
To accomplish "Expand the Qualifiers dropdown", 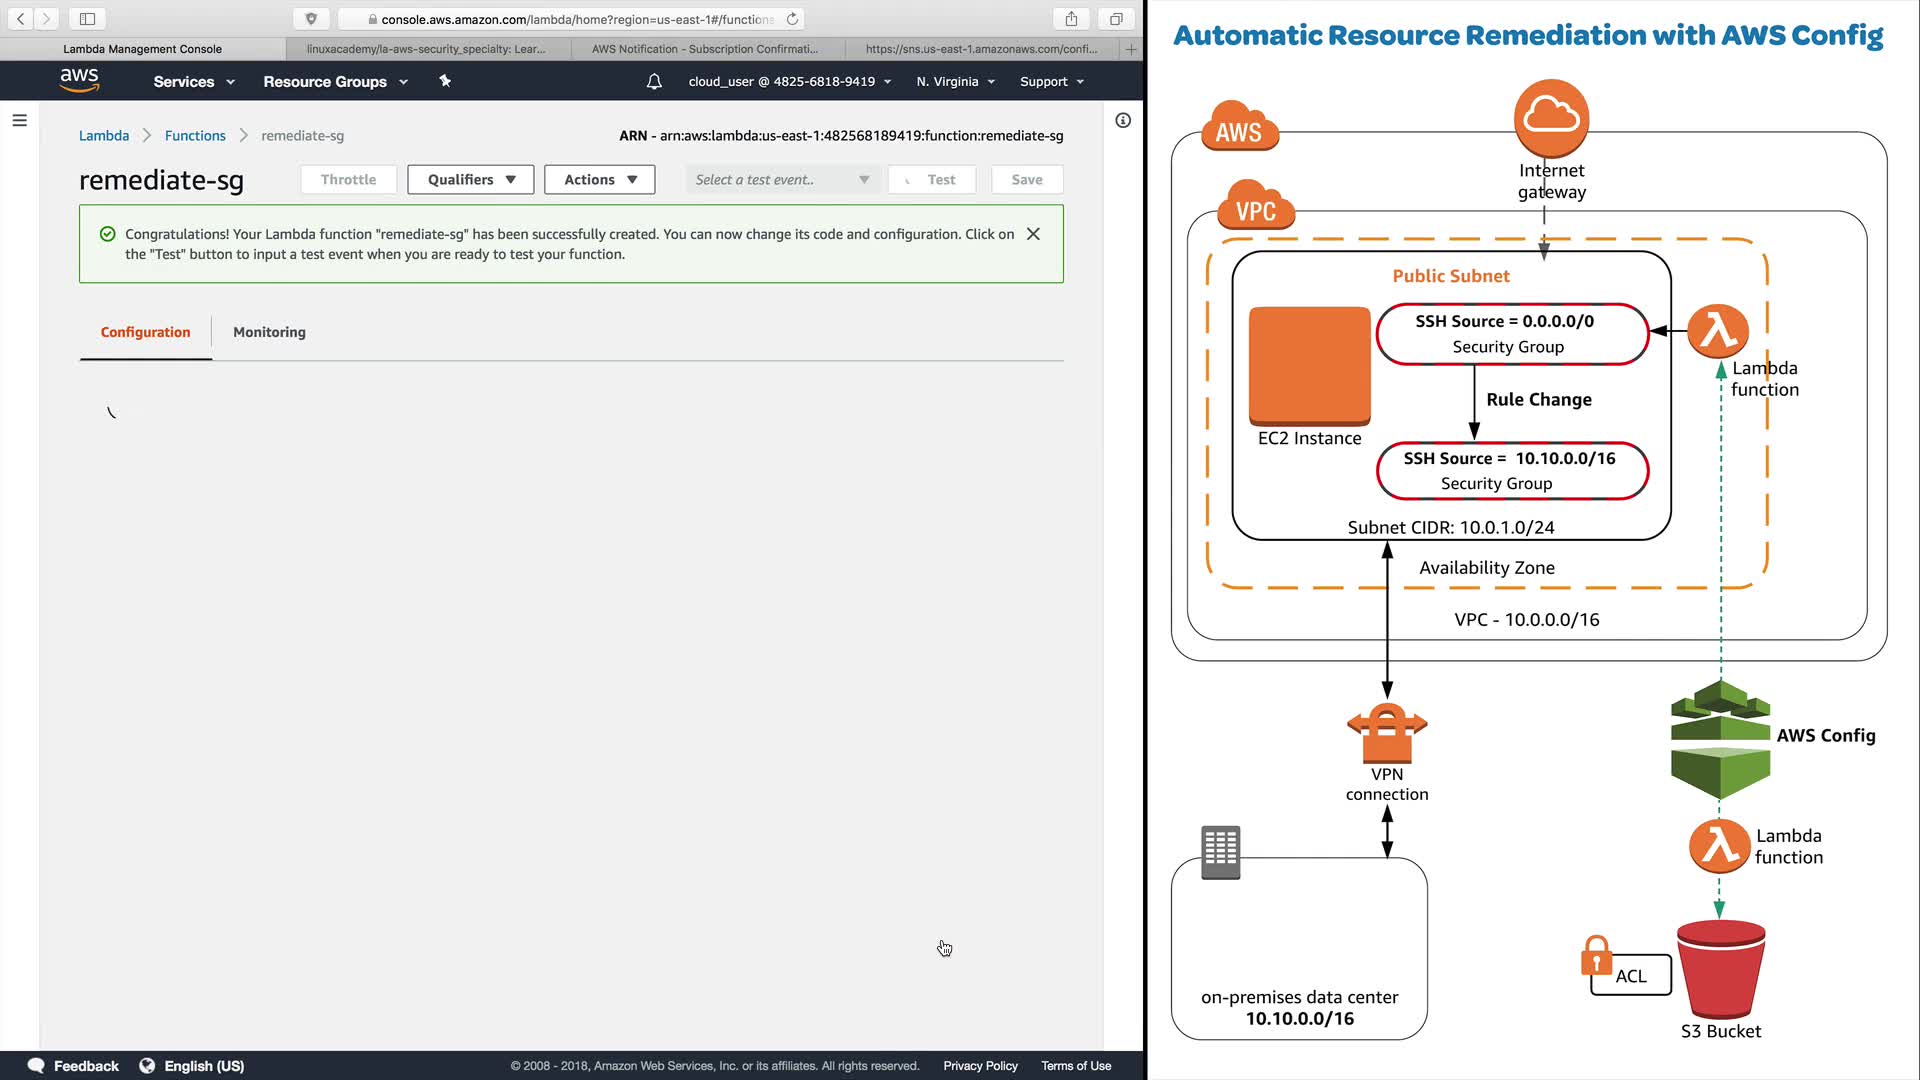I will 471,180.
